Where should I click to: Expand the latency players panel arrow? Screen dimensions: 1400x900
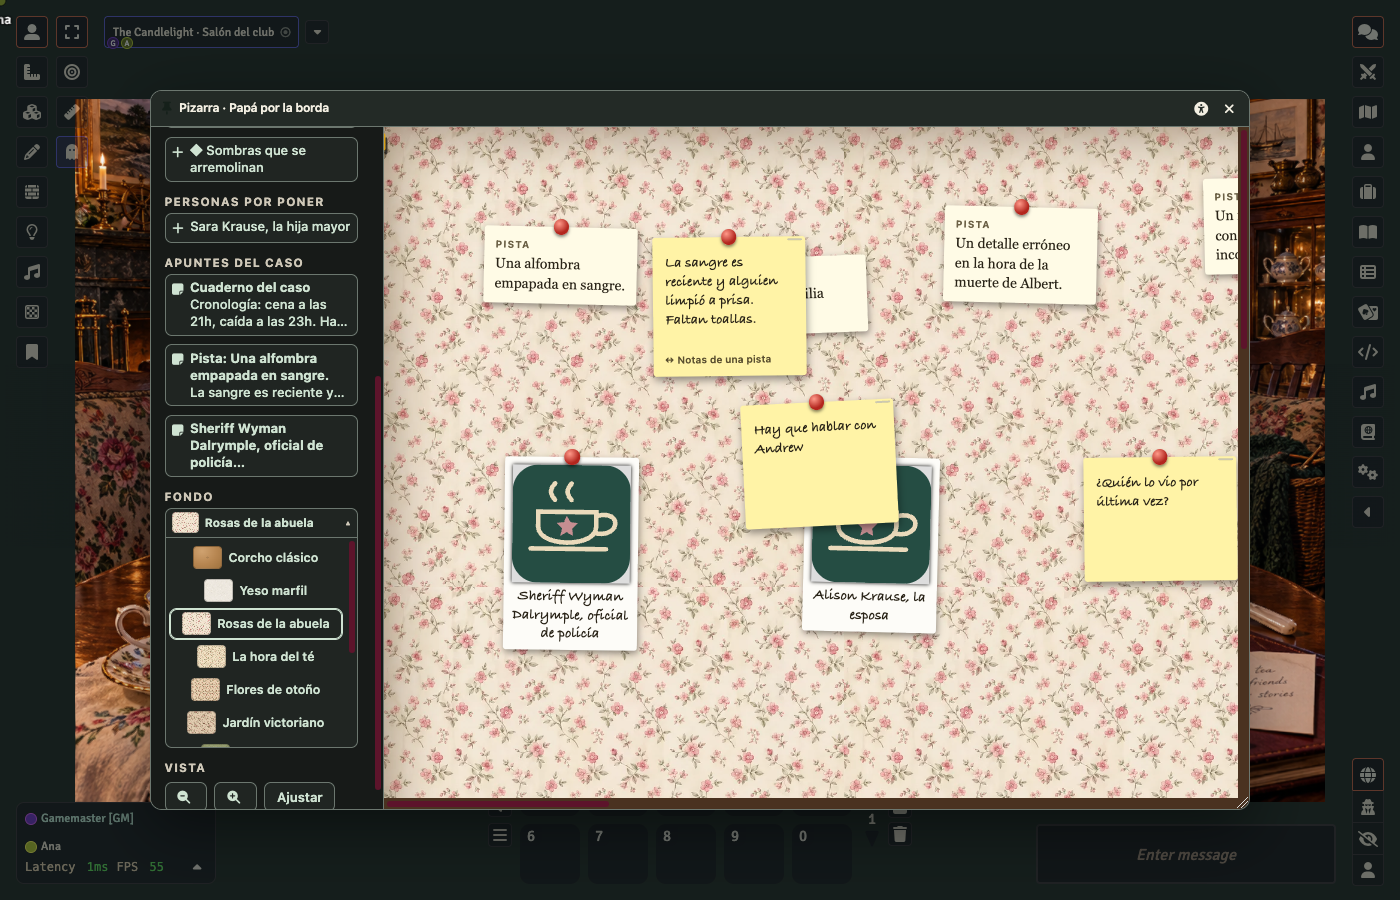[x=197, y=867]
